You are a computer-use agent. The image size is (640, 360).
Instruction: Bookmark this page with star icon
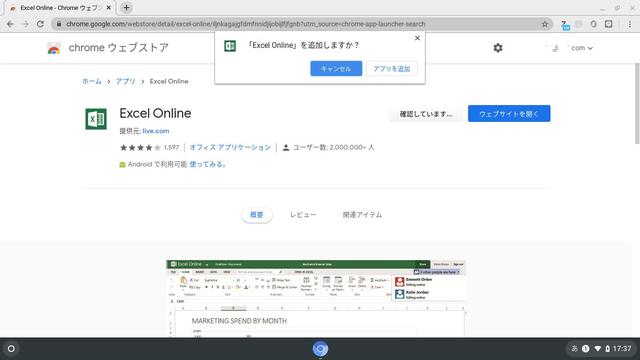[x=545, y=24]
